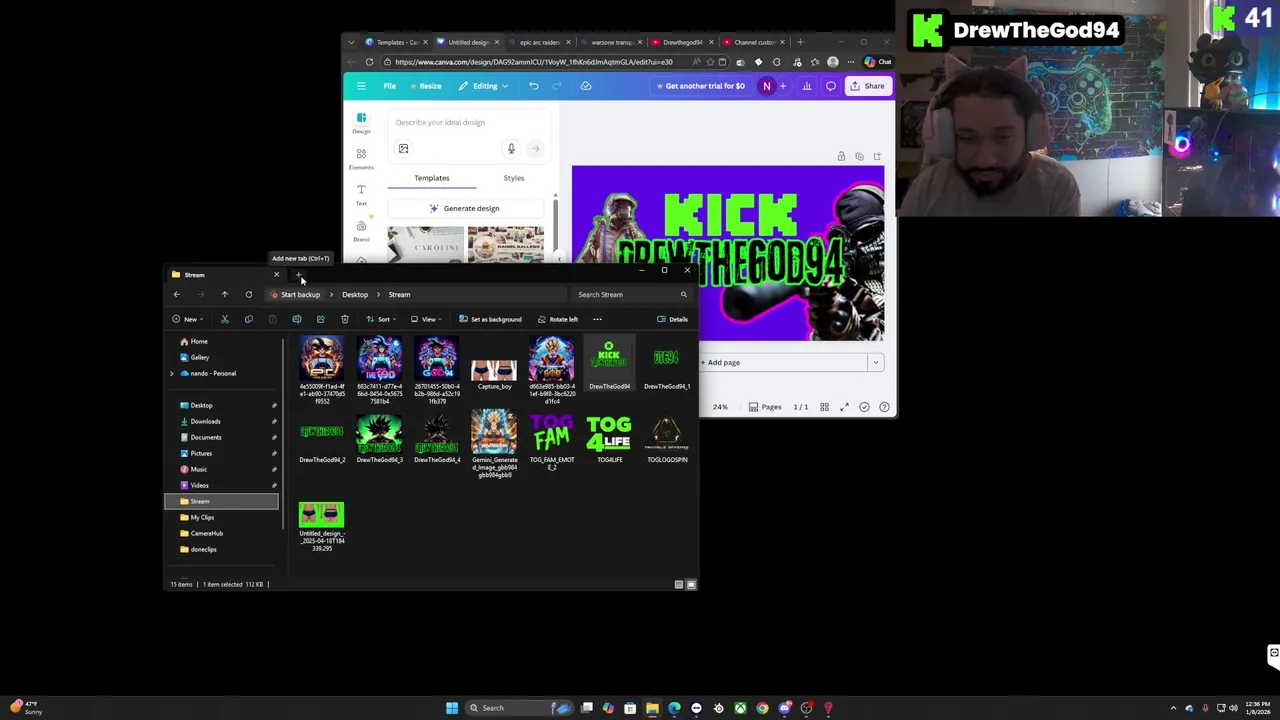Click the Resize button in Canva
This screenshot has height=720, width=1280.
(x=425, y=86)
